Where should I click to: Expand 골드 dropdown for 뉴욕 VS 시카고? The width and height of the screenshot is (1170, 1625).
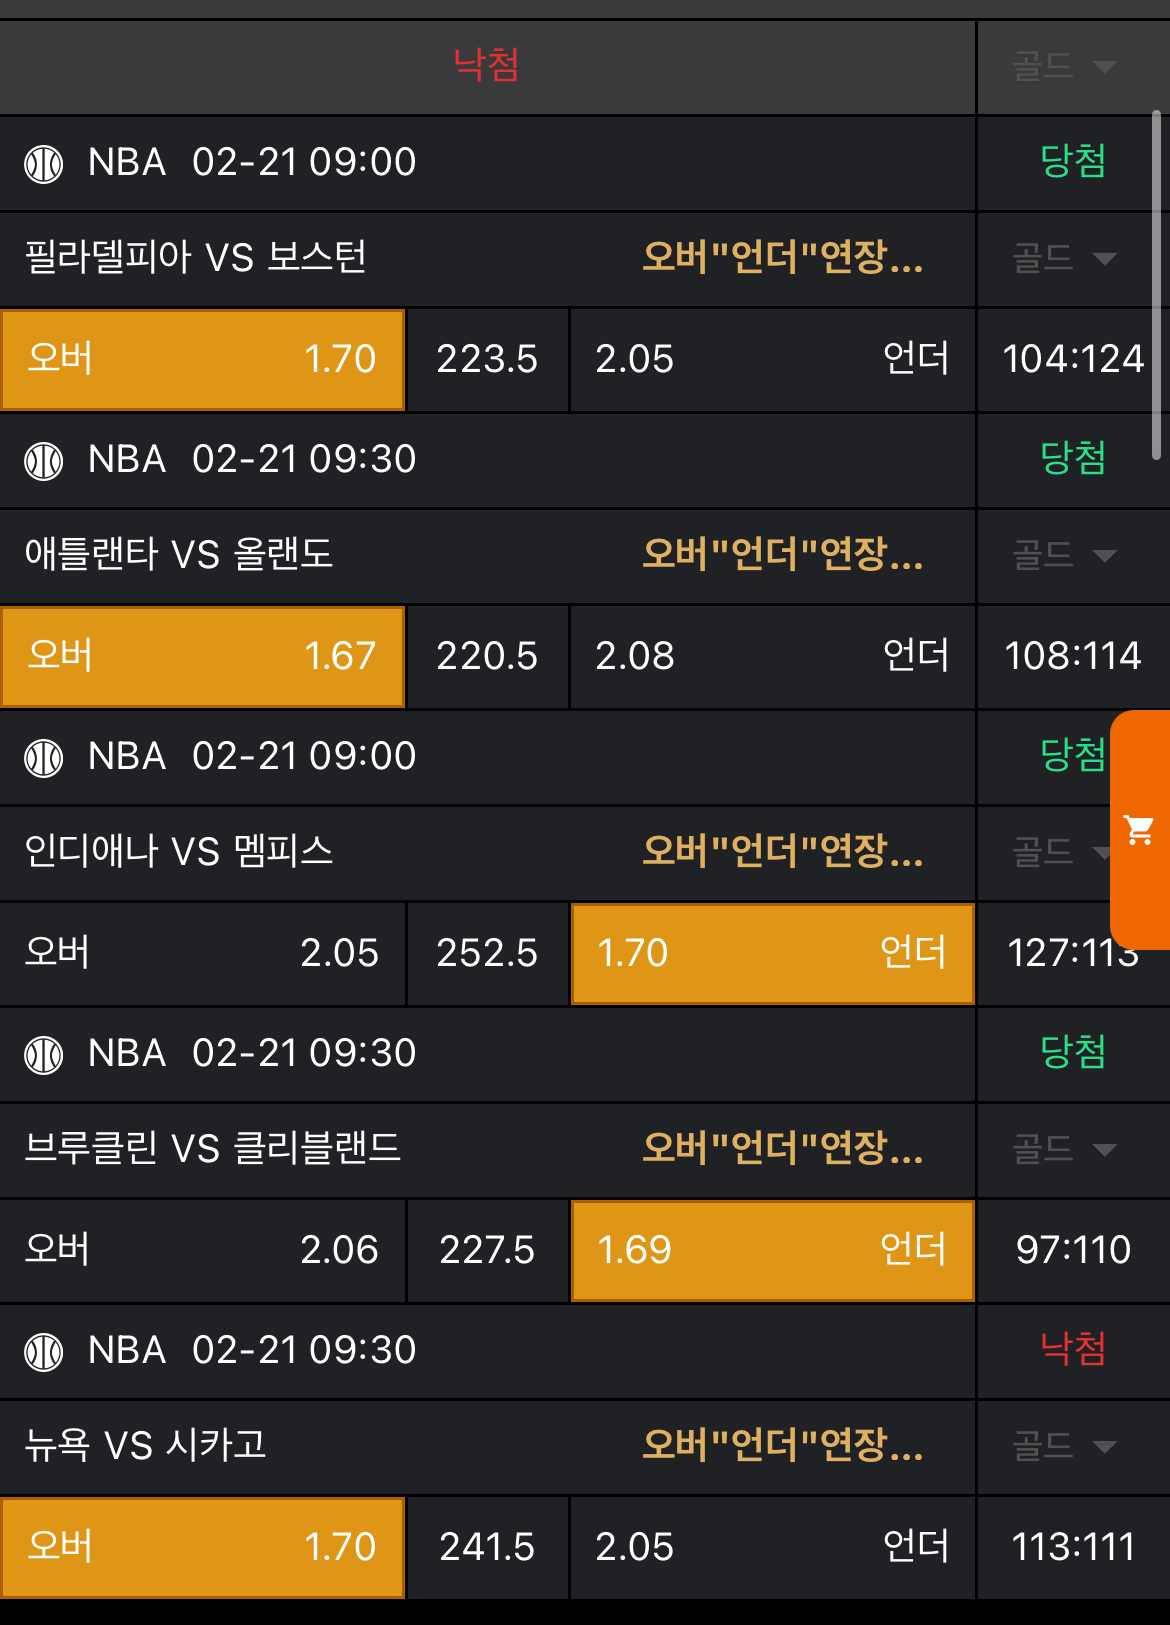[1064, 1446]
